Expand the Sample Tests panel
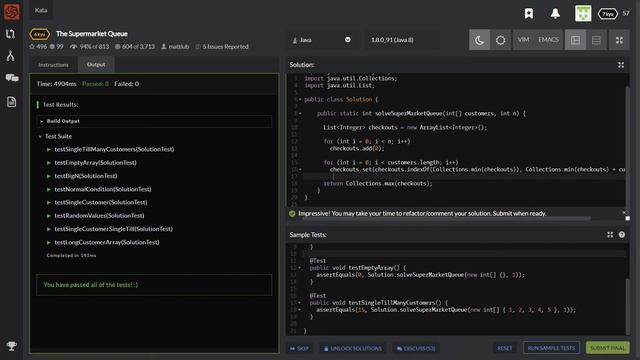640x360 pixels. [610, 235]
